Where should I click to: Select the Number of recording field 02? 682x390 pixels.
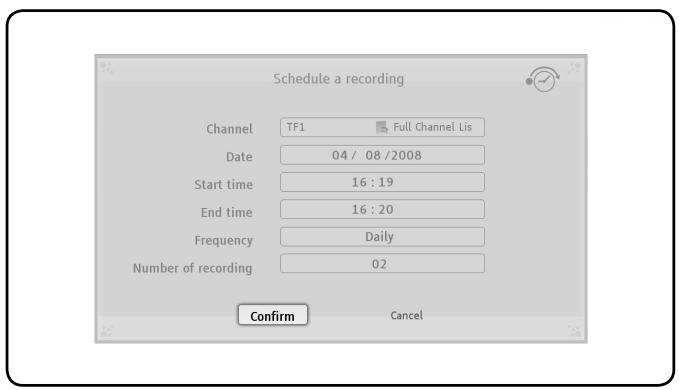pos(382,264)
